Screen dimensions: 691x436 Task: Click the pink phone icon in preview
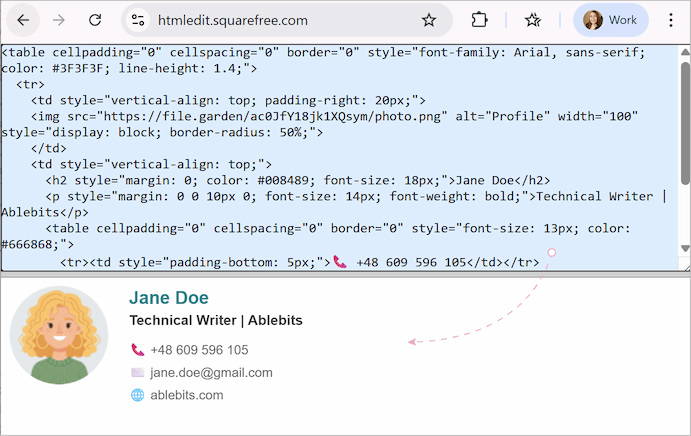(137, 350)
